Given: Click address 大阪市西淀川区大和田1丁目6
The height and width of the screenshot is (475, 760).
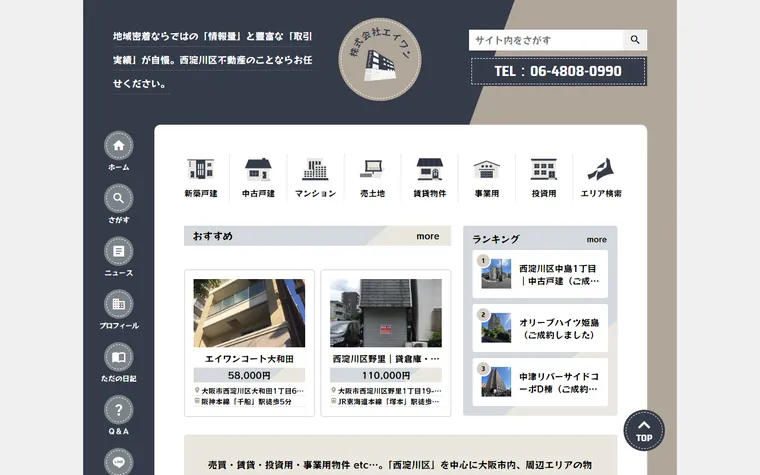Looking at the screenshot, I should (249, 391).
